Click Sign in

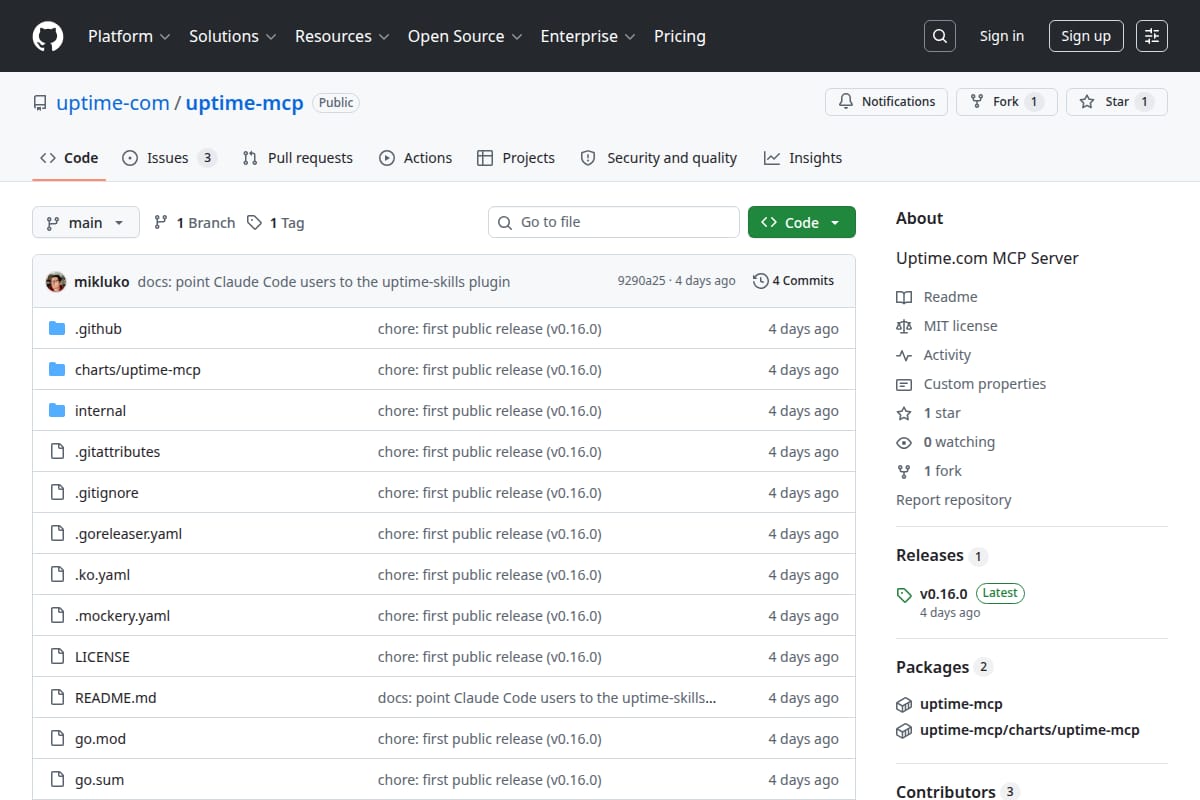coord(1002,36)
